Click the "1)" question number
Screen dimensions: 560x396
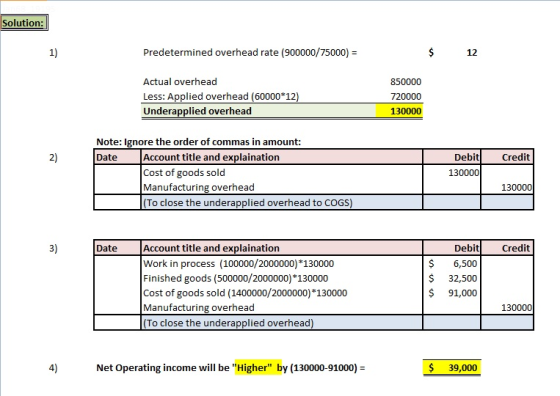pos(53,53)
